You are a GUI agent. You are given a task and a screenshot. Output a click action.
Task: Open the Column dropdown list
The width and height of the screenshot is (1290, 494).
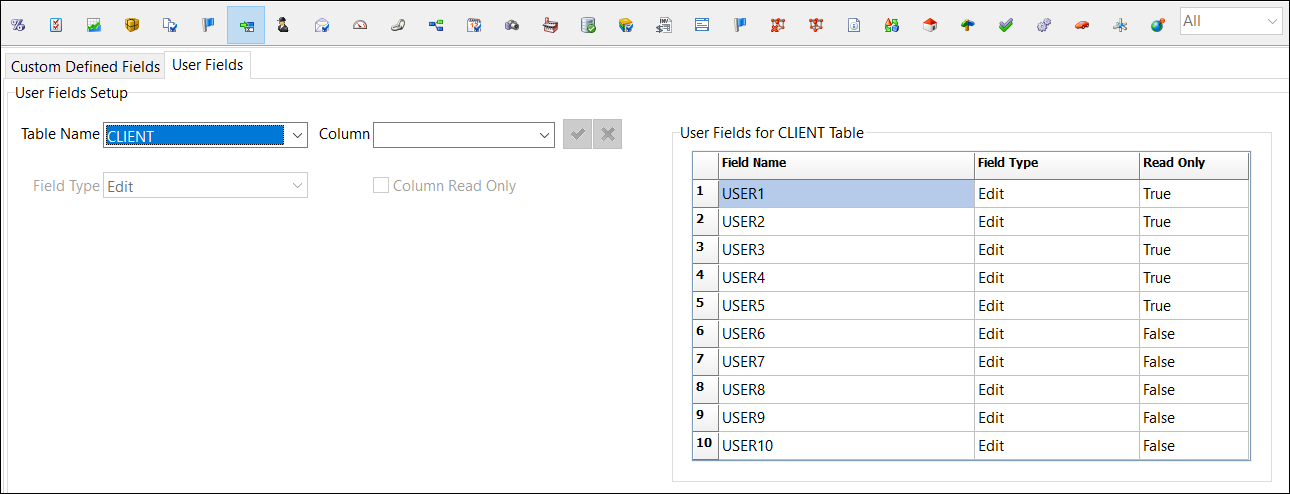pos(543,135)
